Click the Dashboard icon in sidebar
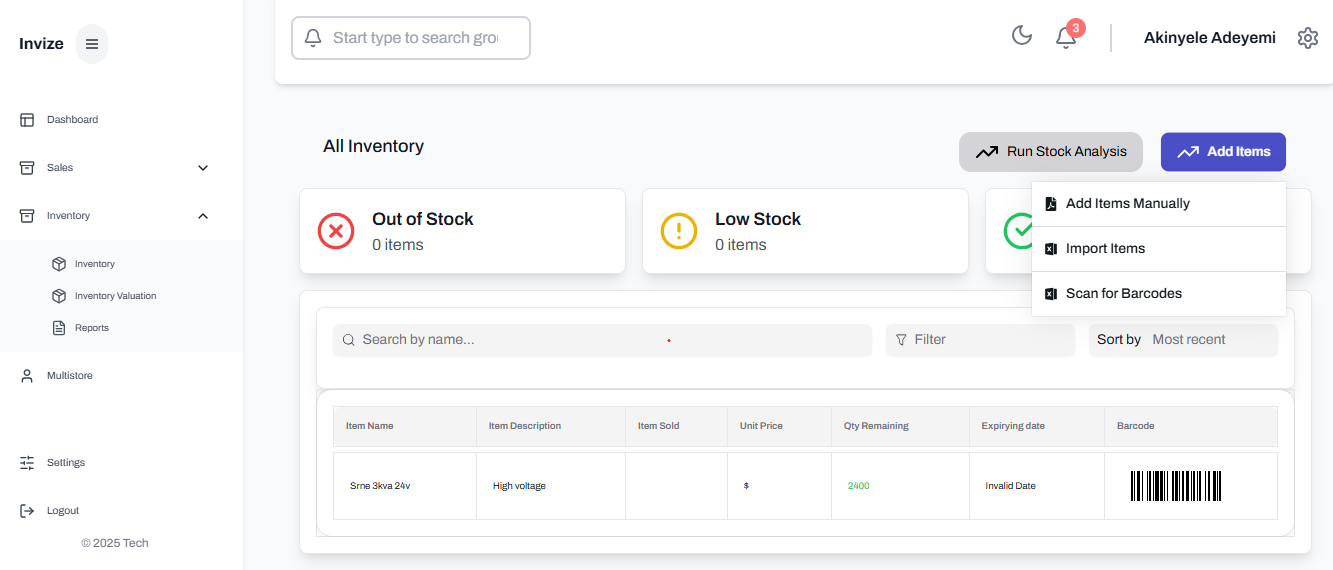The width and height of the screenshot is (1333, 570). (27, 120)
